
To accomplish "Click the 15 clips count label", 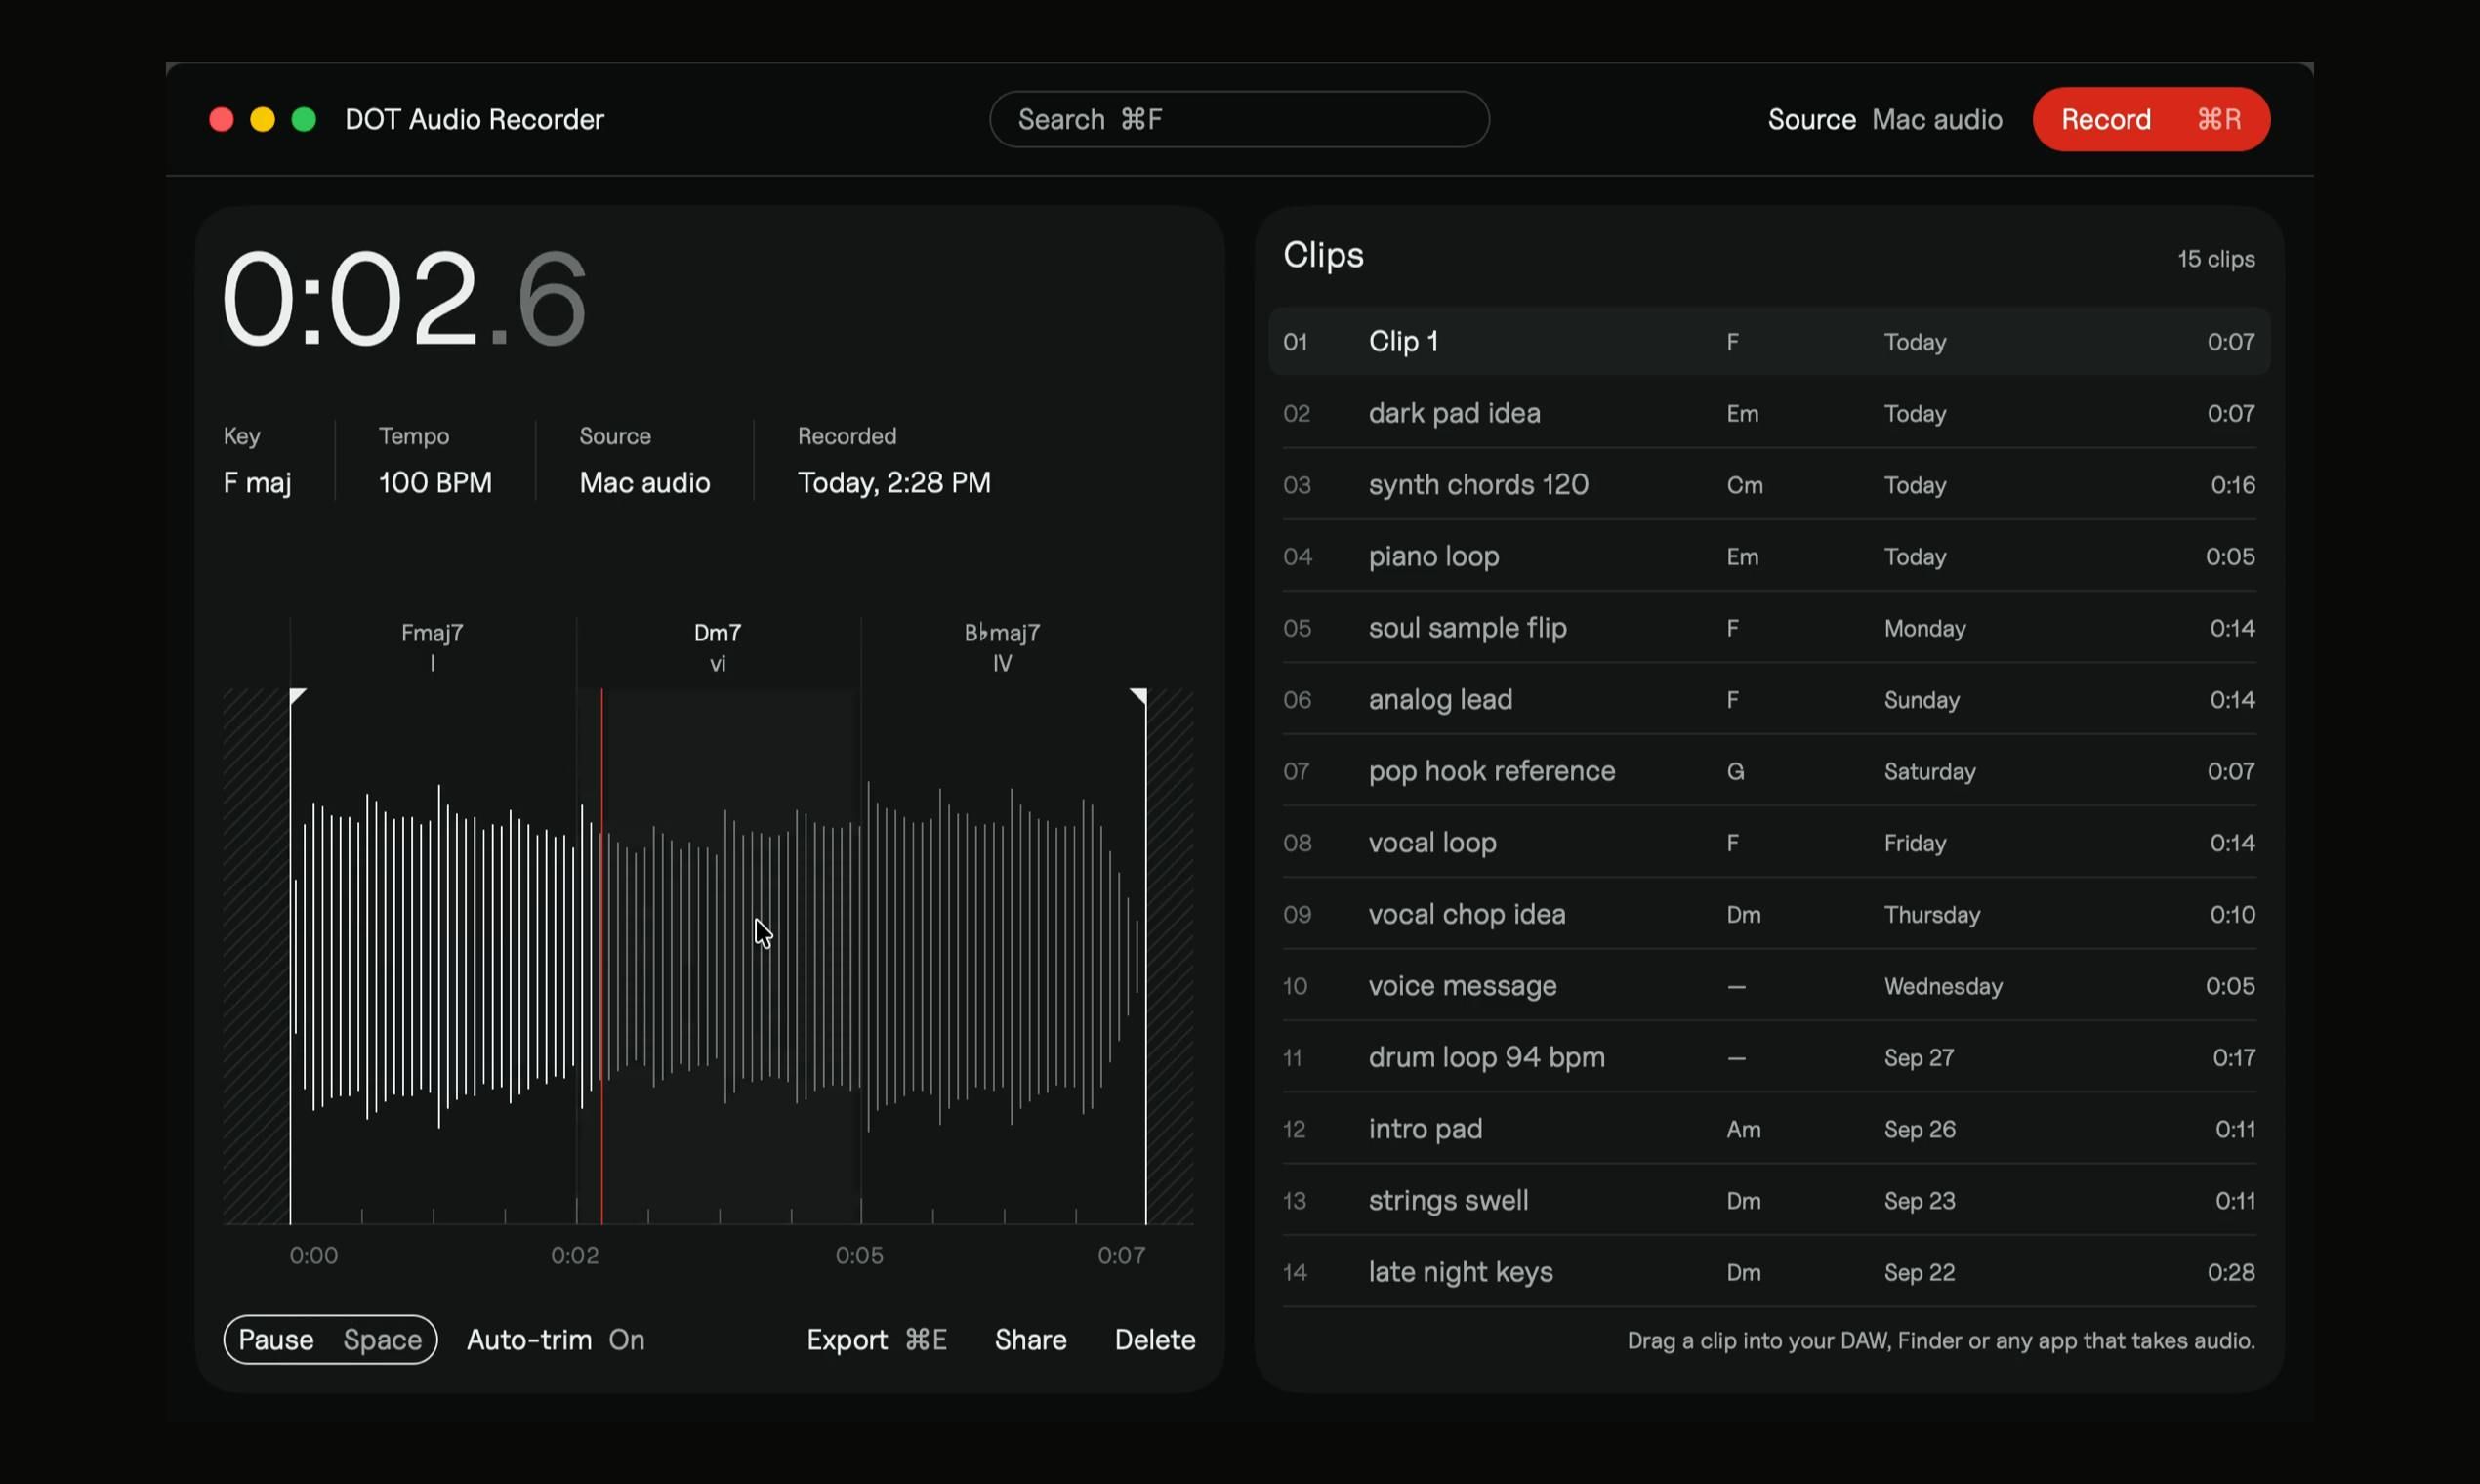I will pyautogui.click(x=2216, y=259).
